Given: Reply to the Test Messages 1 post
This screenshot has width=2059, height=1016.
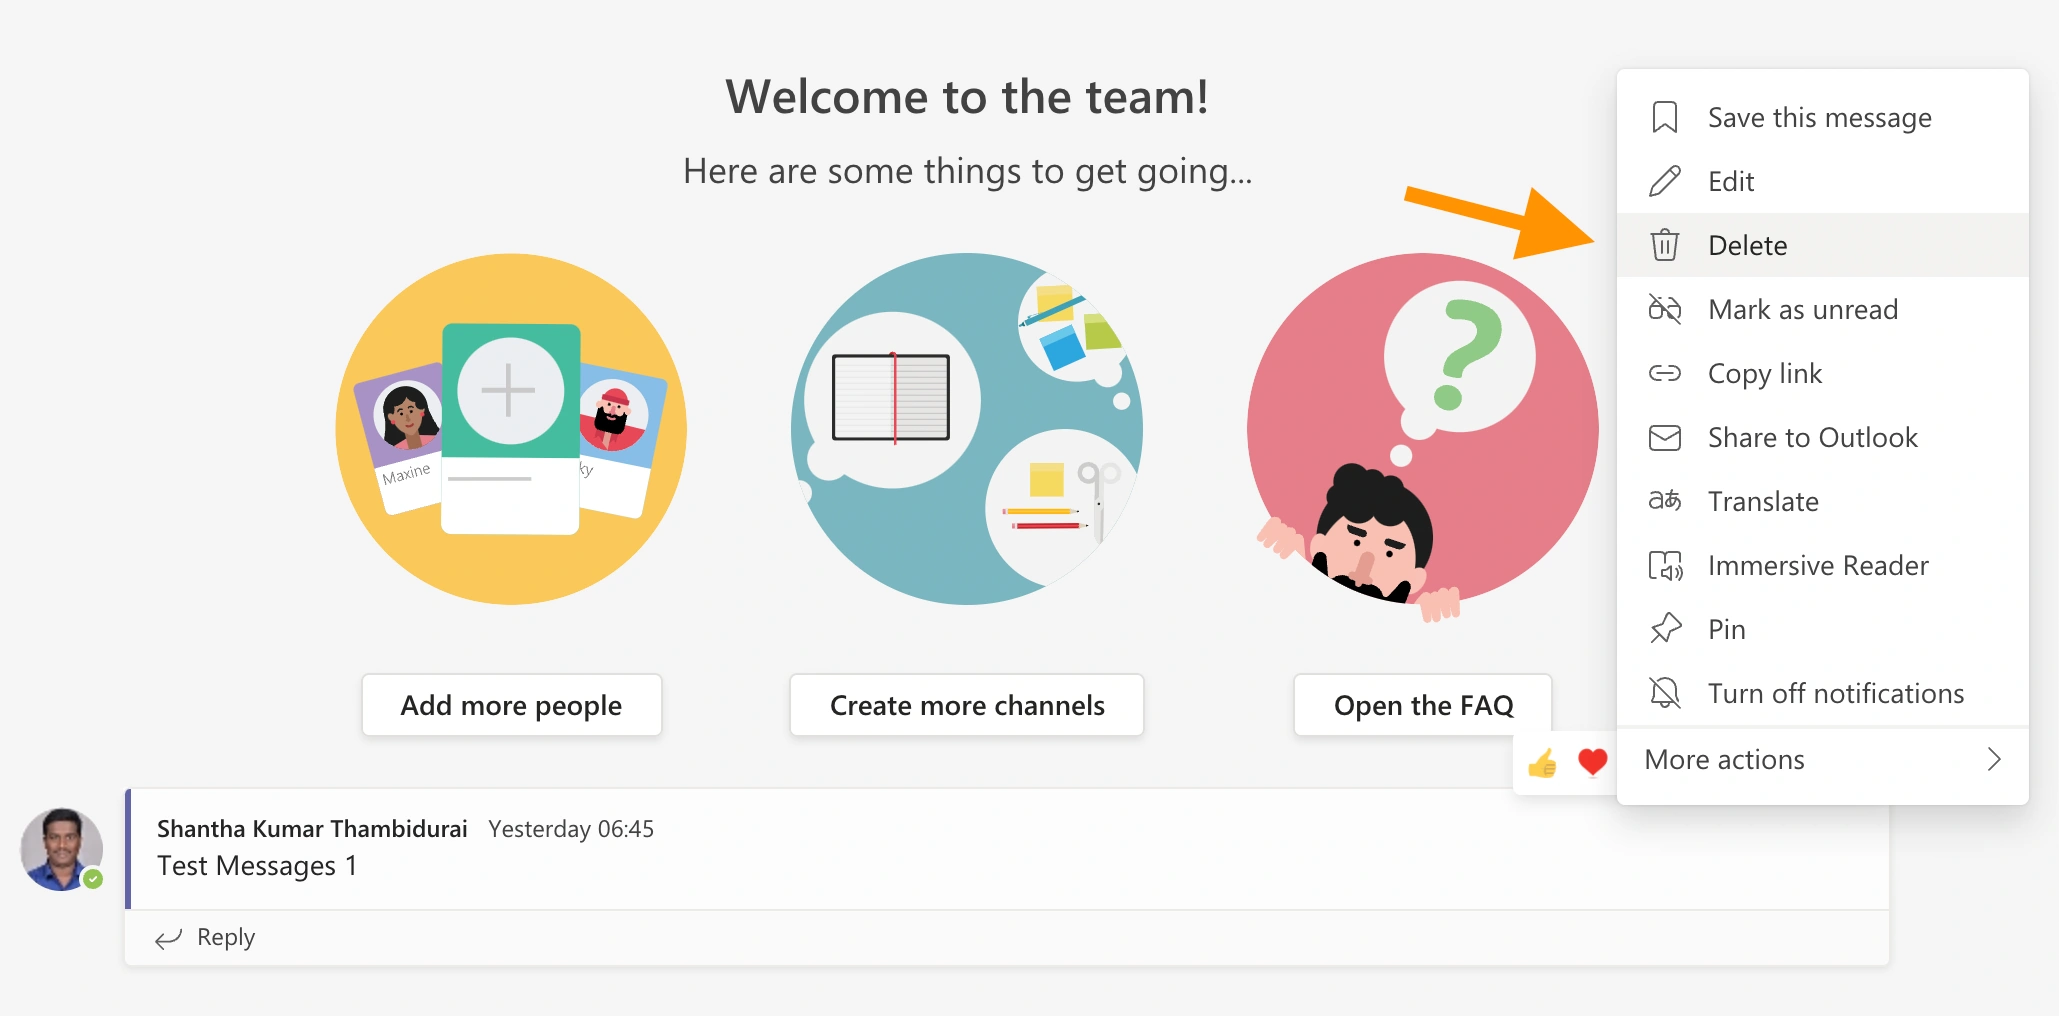Looking at the screenshot, I should [206, 937].
